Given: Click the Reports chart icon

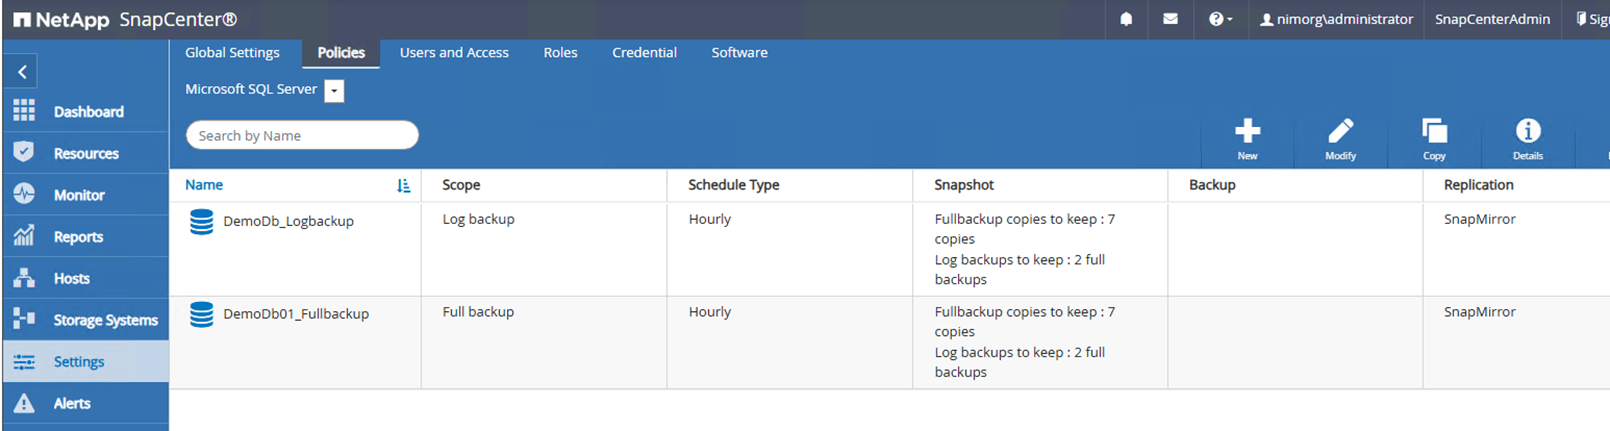Looking at the screenshot, I should coord(24,236).
